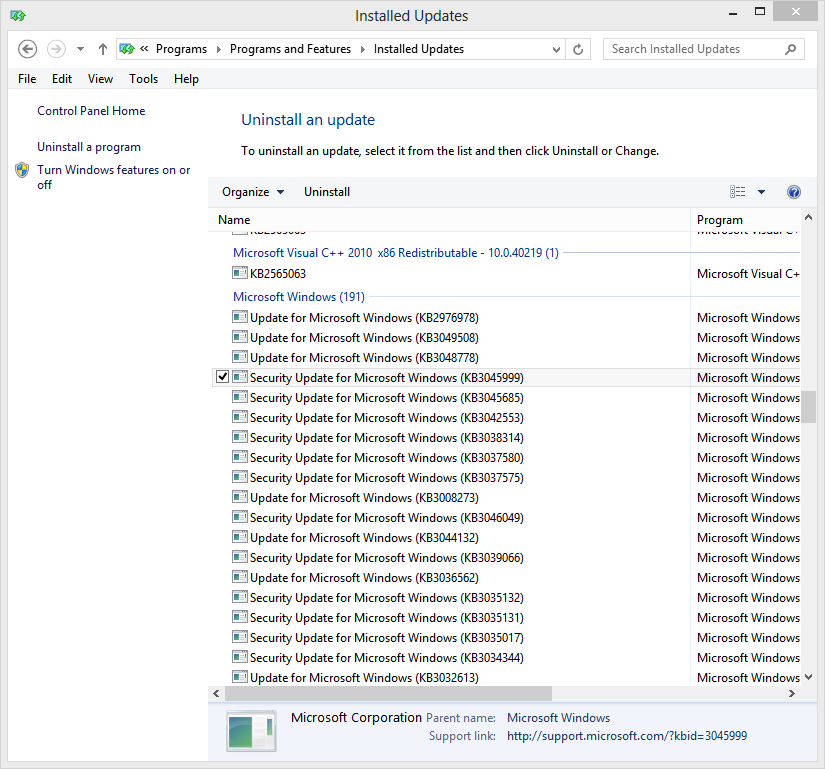This screenshot has width=825, height=769.
Task: Open Turn Windows features on or off
Action: pyautogui.click(x=114, y=177)
